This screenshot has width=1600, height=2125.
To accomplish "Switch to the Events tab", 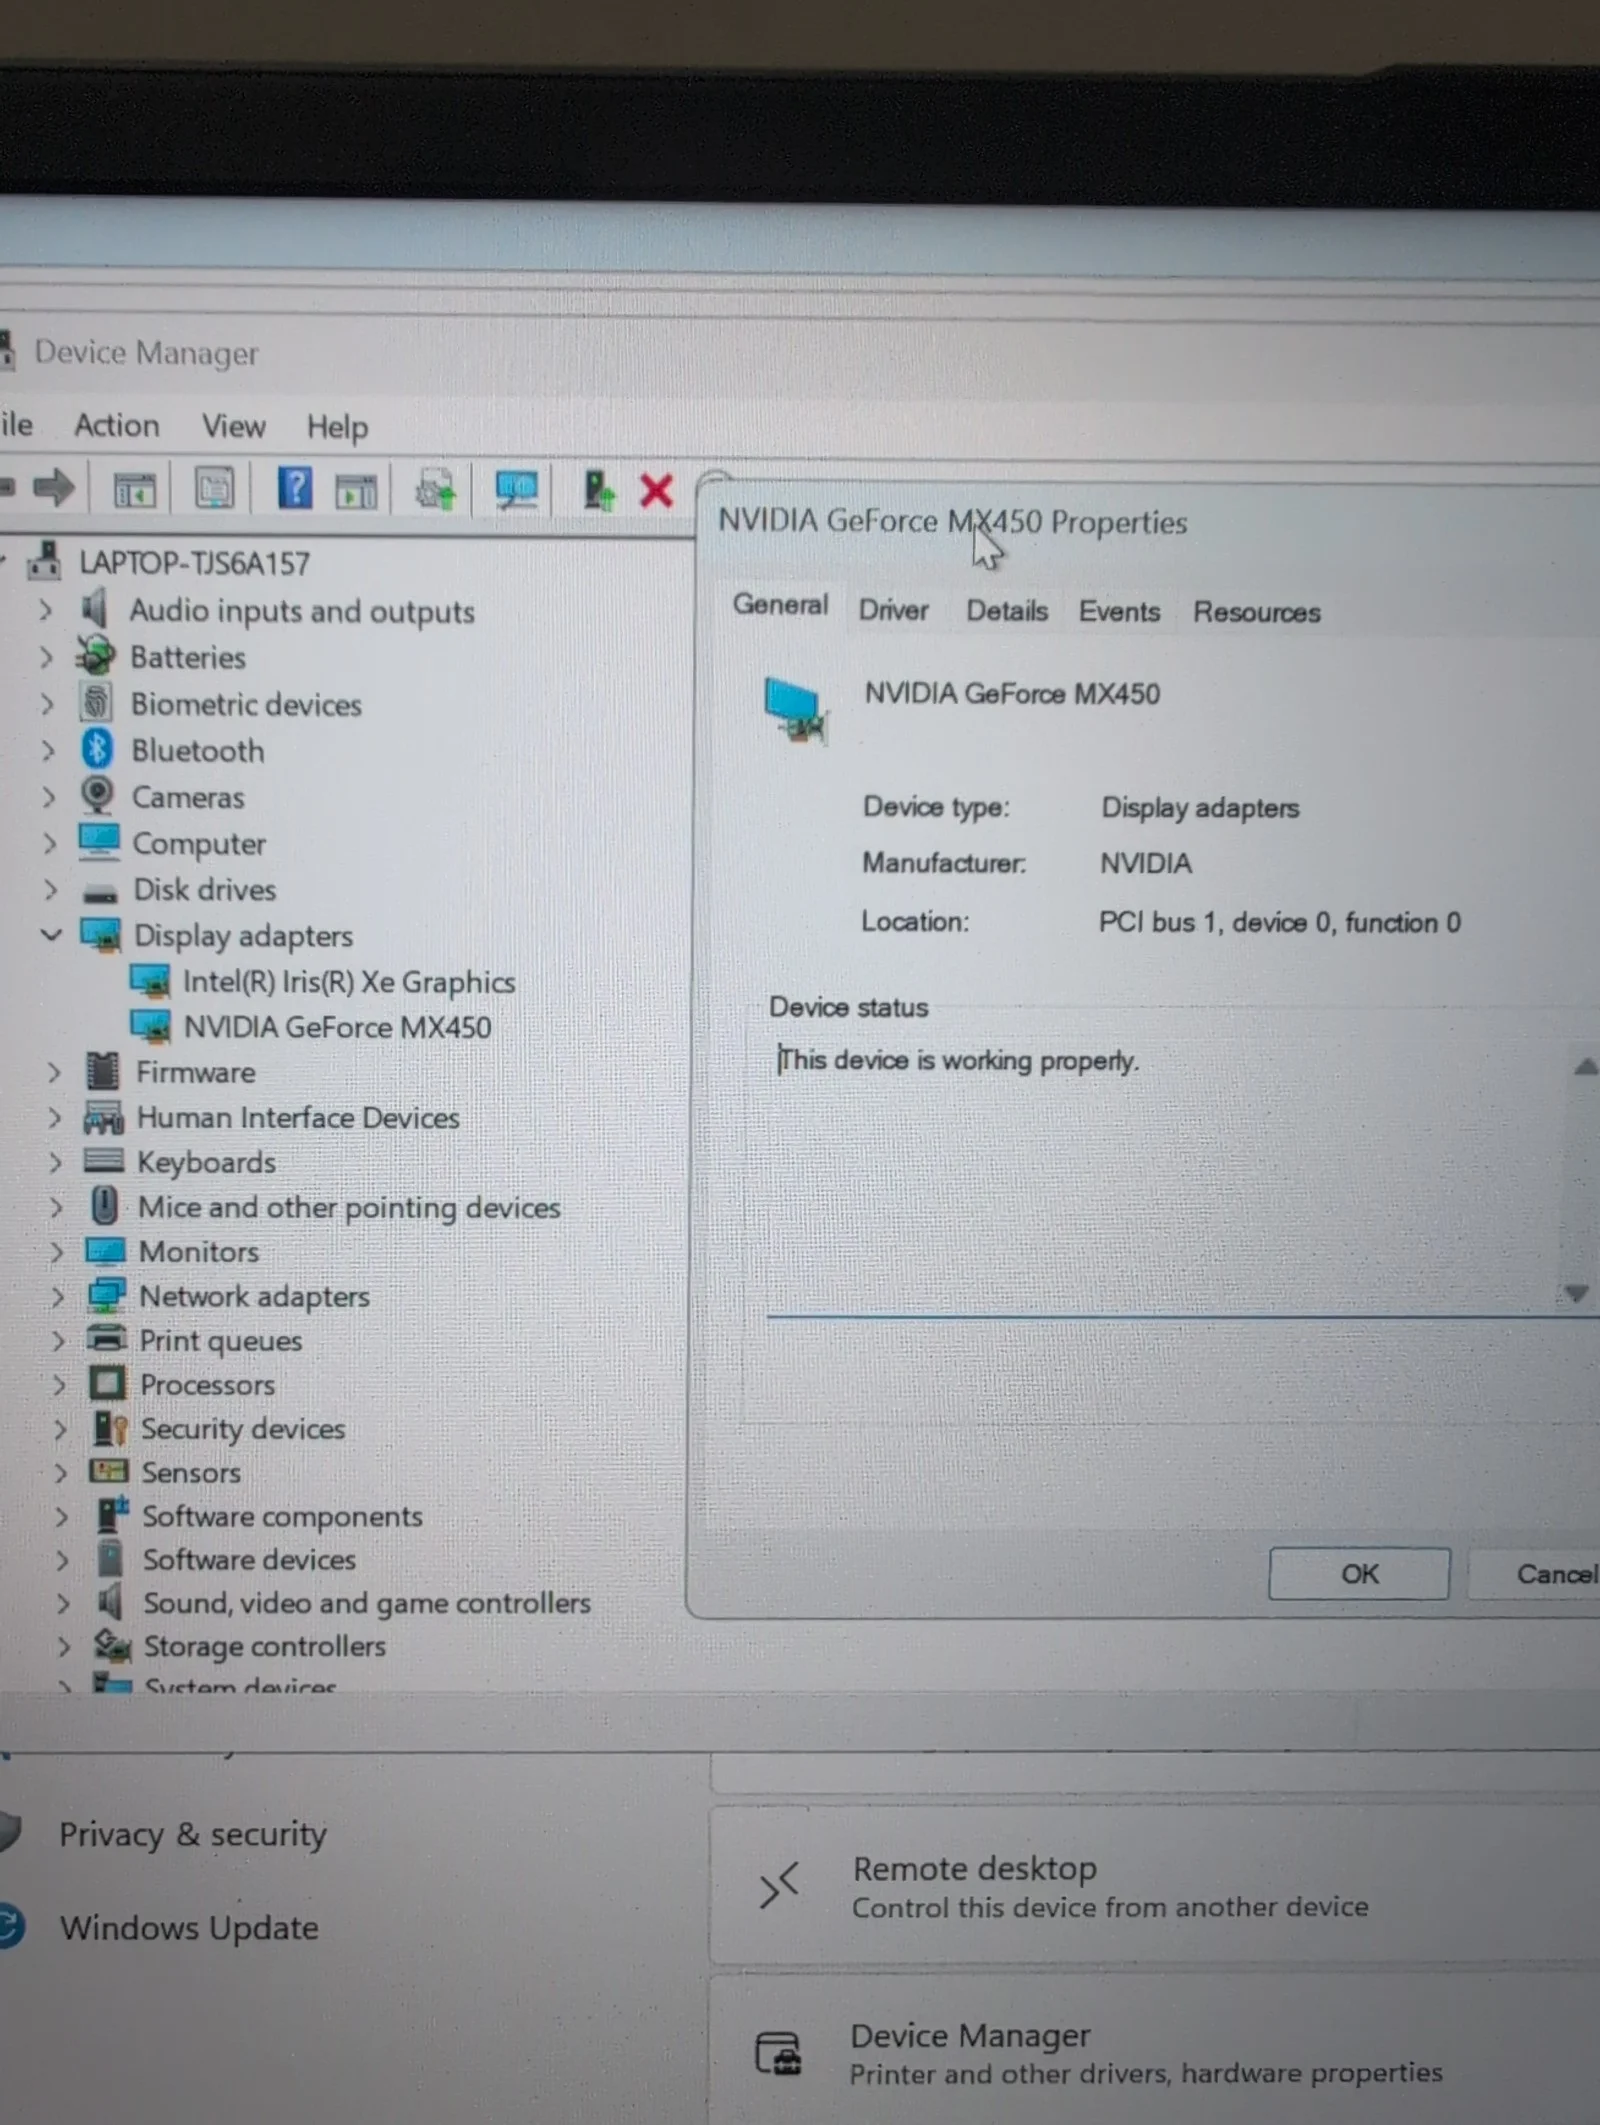I will (x=1119, y=611).
